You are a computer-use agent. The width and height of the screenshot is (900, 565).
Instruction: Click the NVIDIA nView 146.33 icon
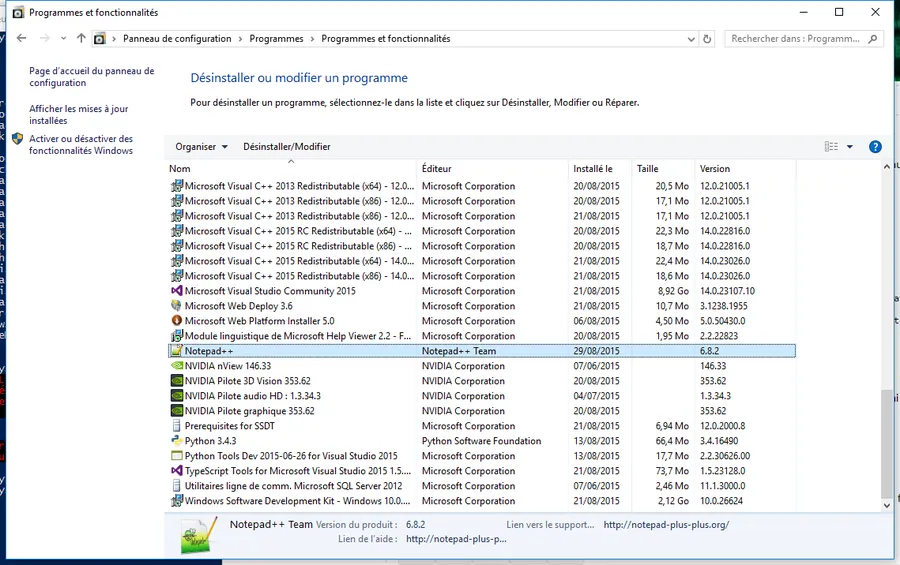(177, 366)
